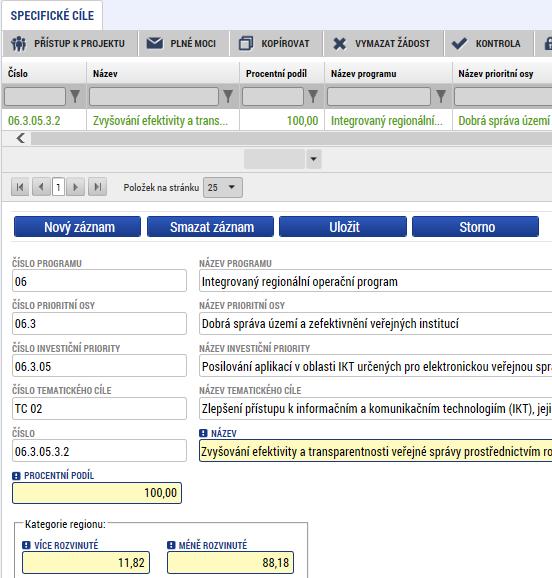This screenshot has height=578, width=552.
Task: Go to next page of records
Action: [x=76, y=187]
